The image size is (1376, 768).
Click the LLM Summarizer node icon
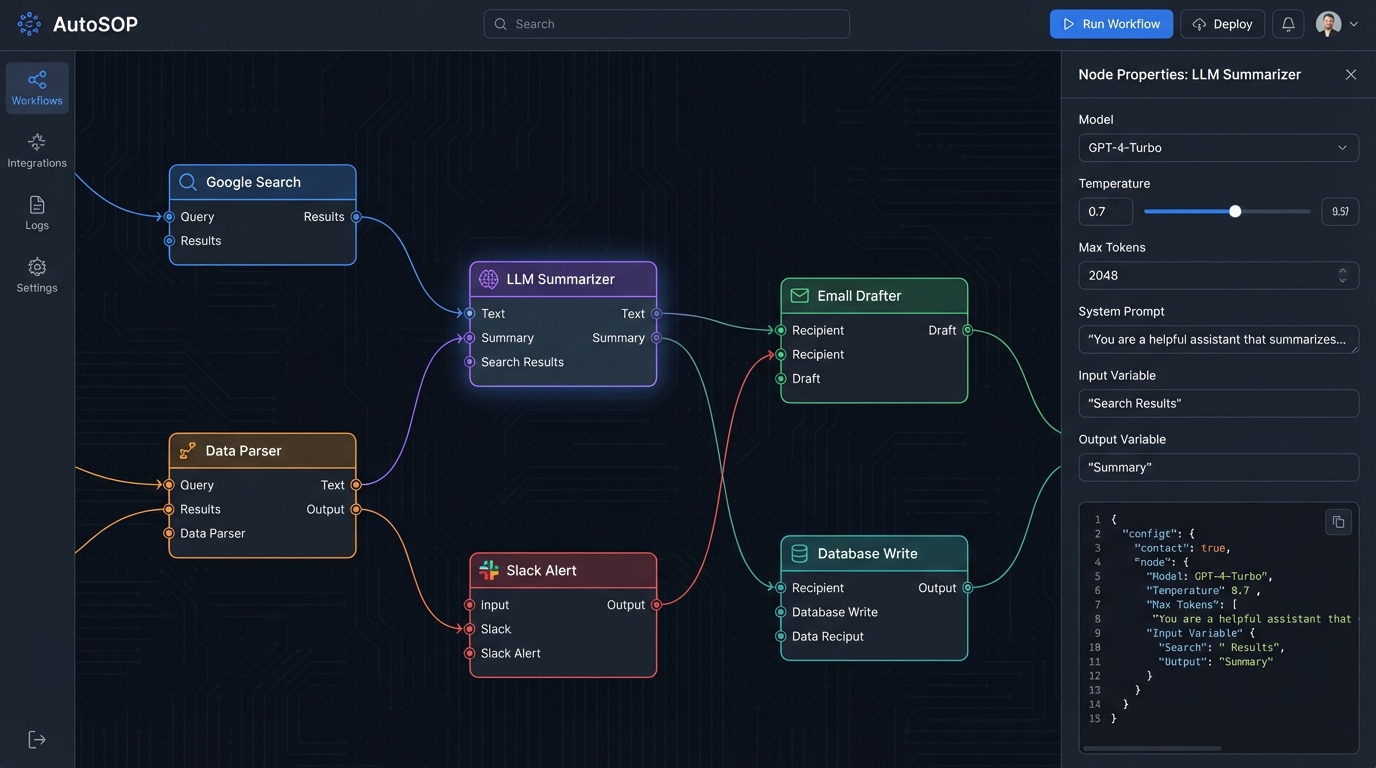coord(488,279)
